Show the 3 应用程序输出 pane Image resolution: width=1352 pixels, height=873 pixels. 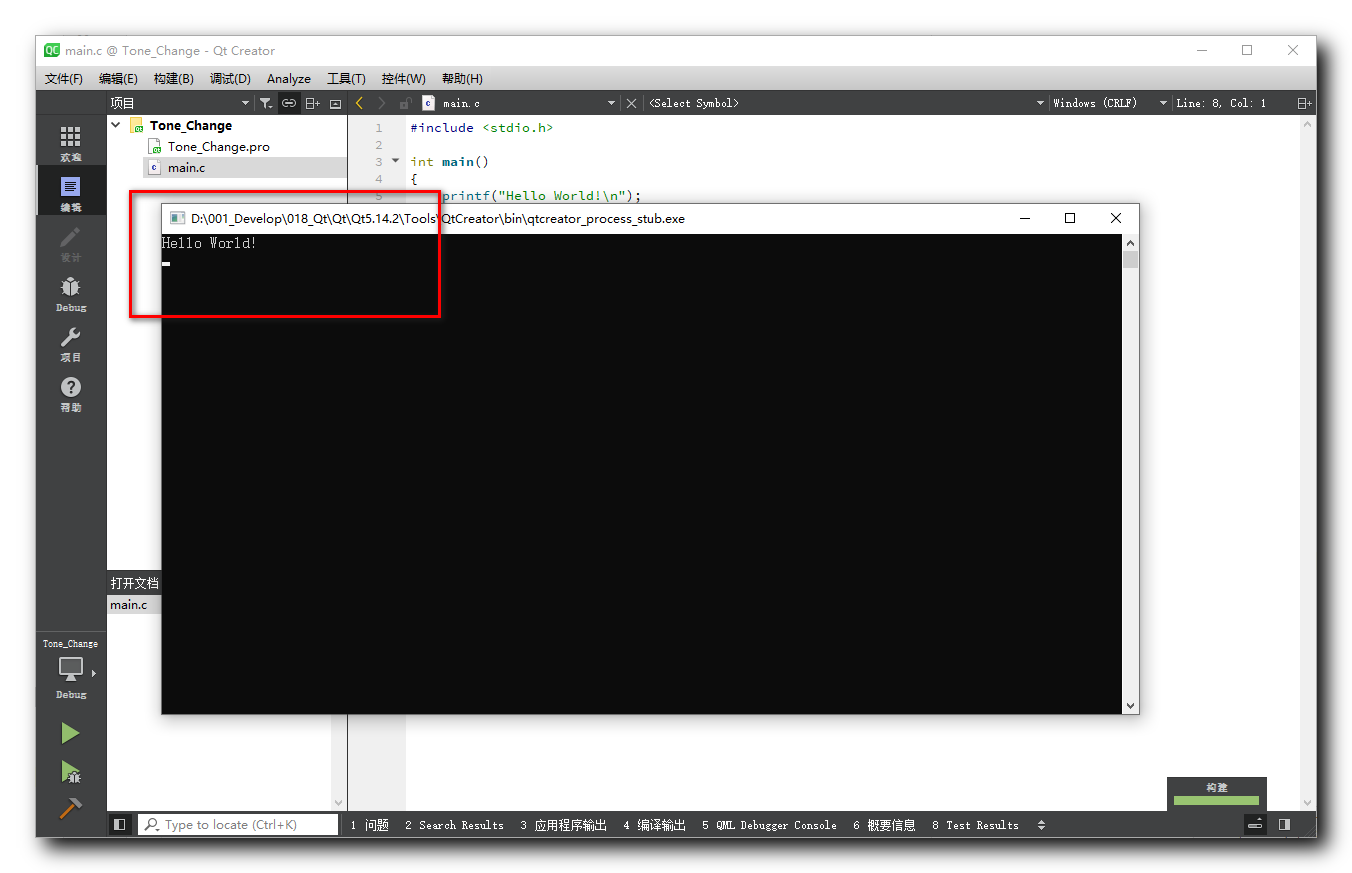[563, 825]
